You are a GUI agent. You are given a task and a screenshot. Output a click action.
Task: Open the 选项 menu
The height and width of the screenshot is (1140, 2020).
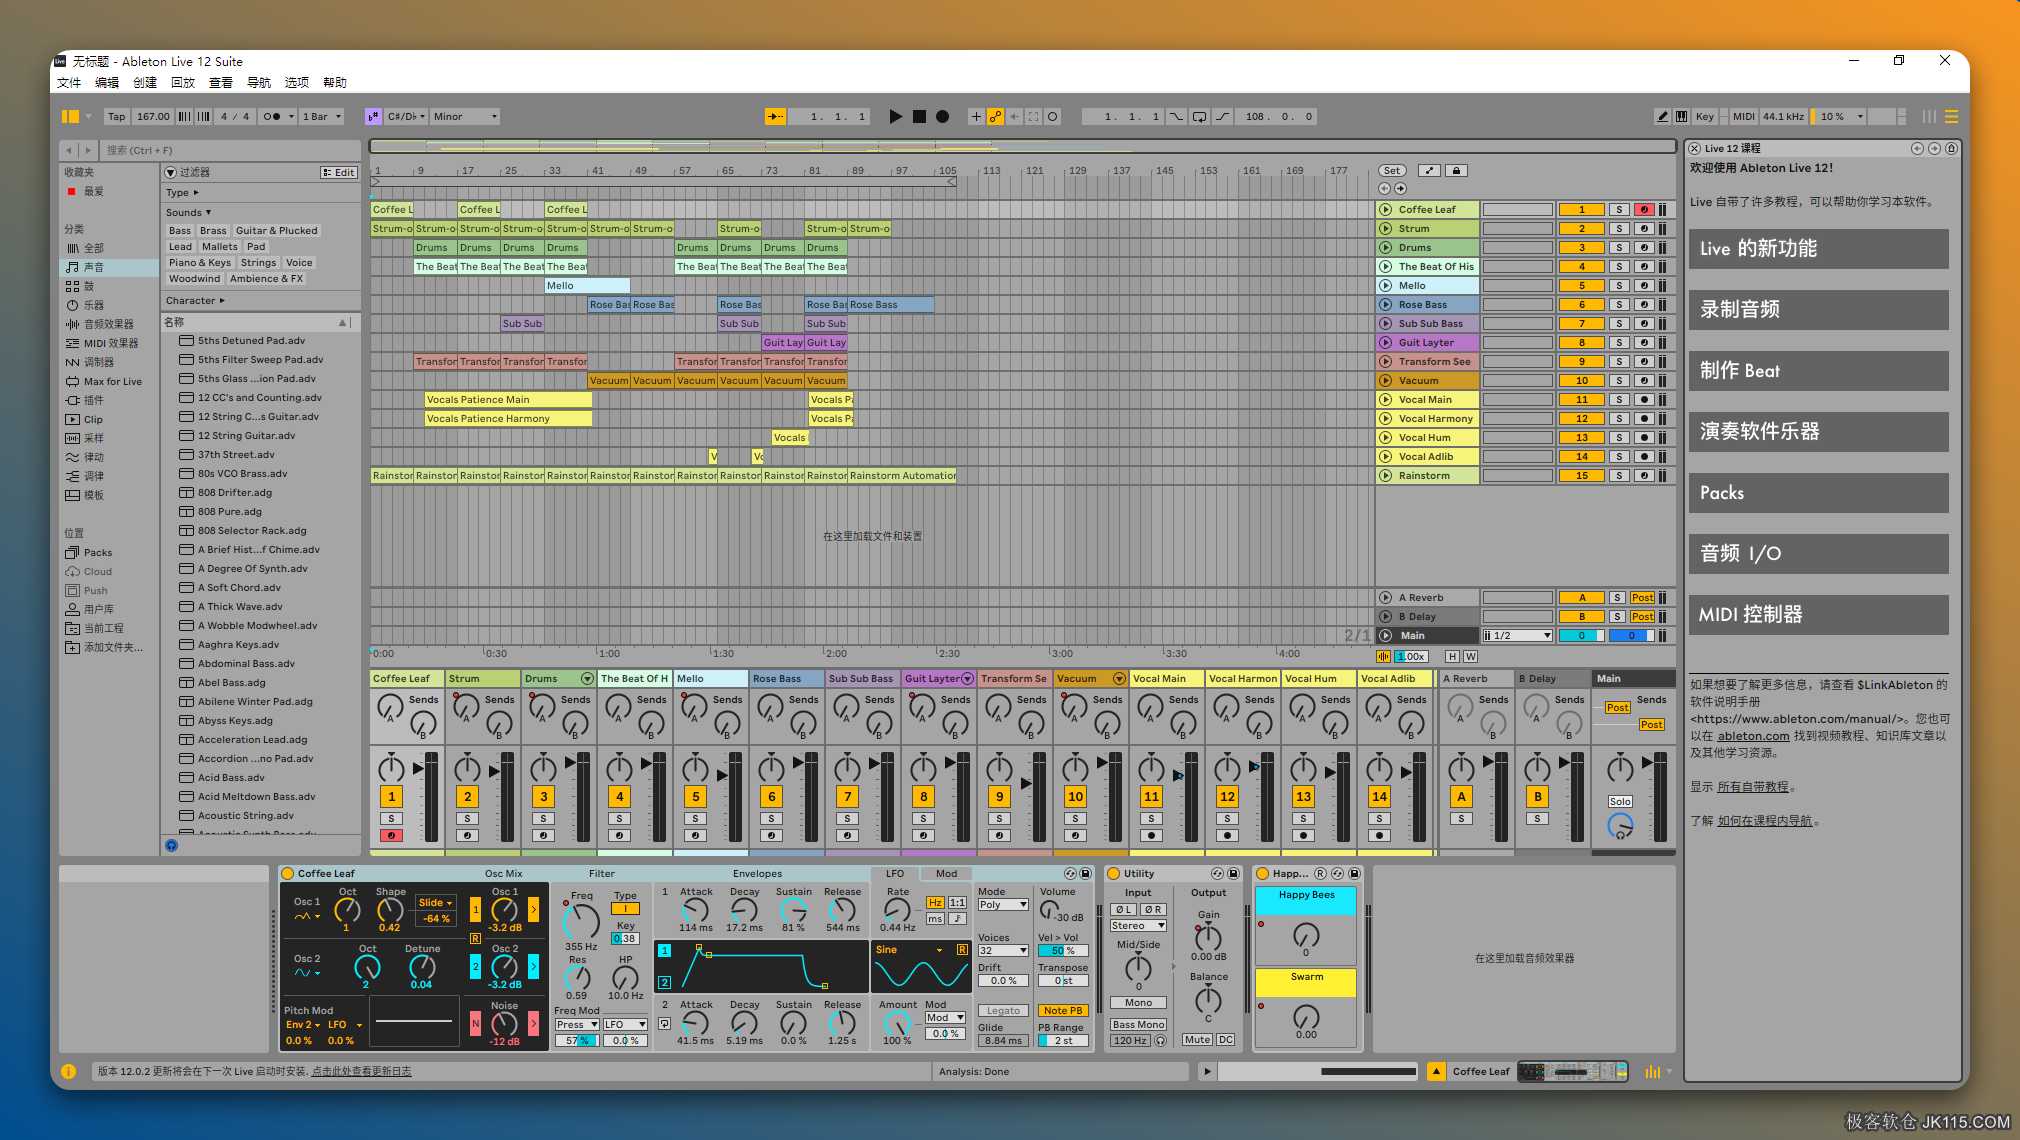tap(297, 83)
